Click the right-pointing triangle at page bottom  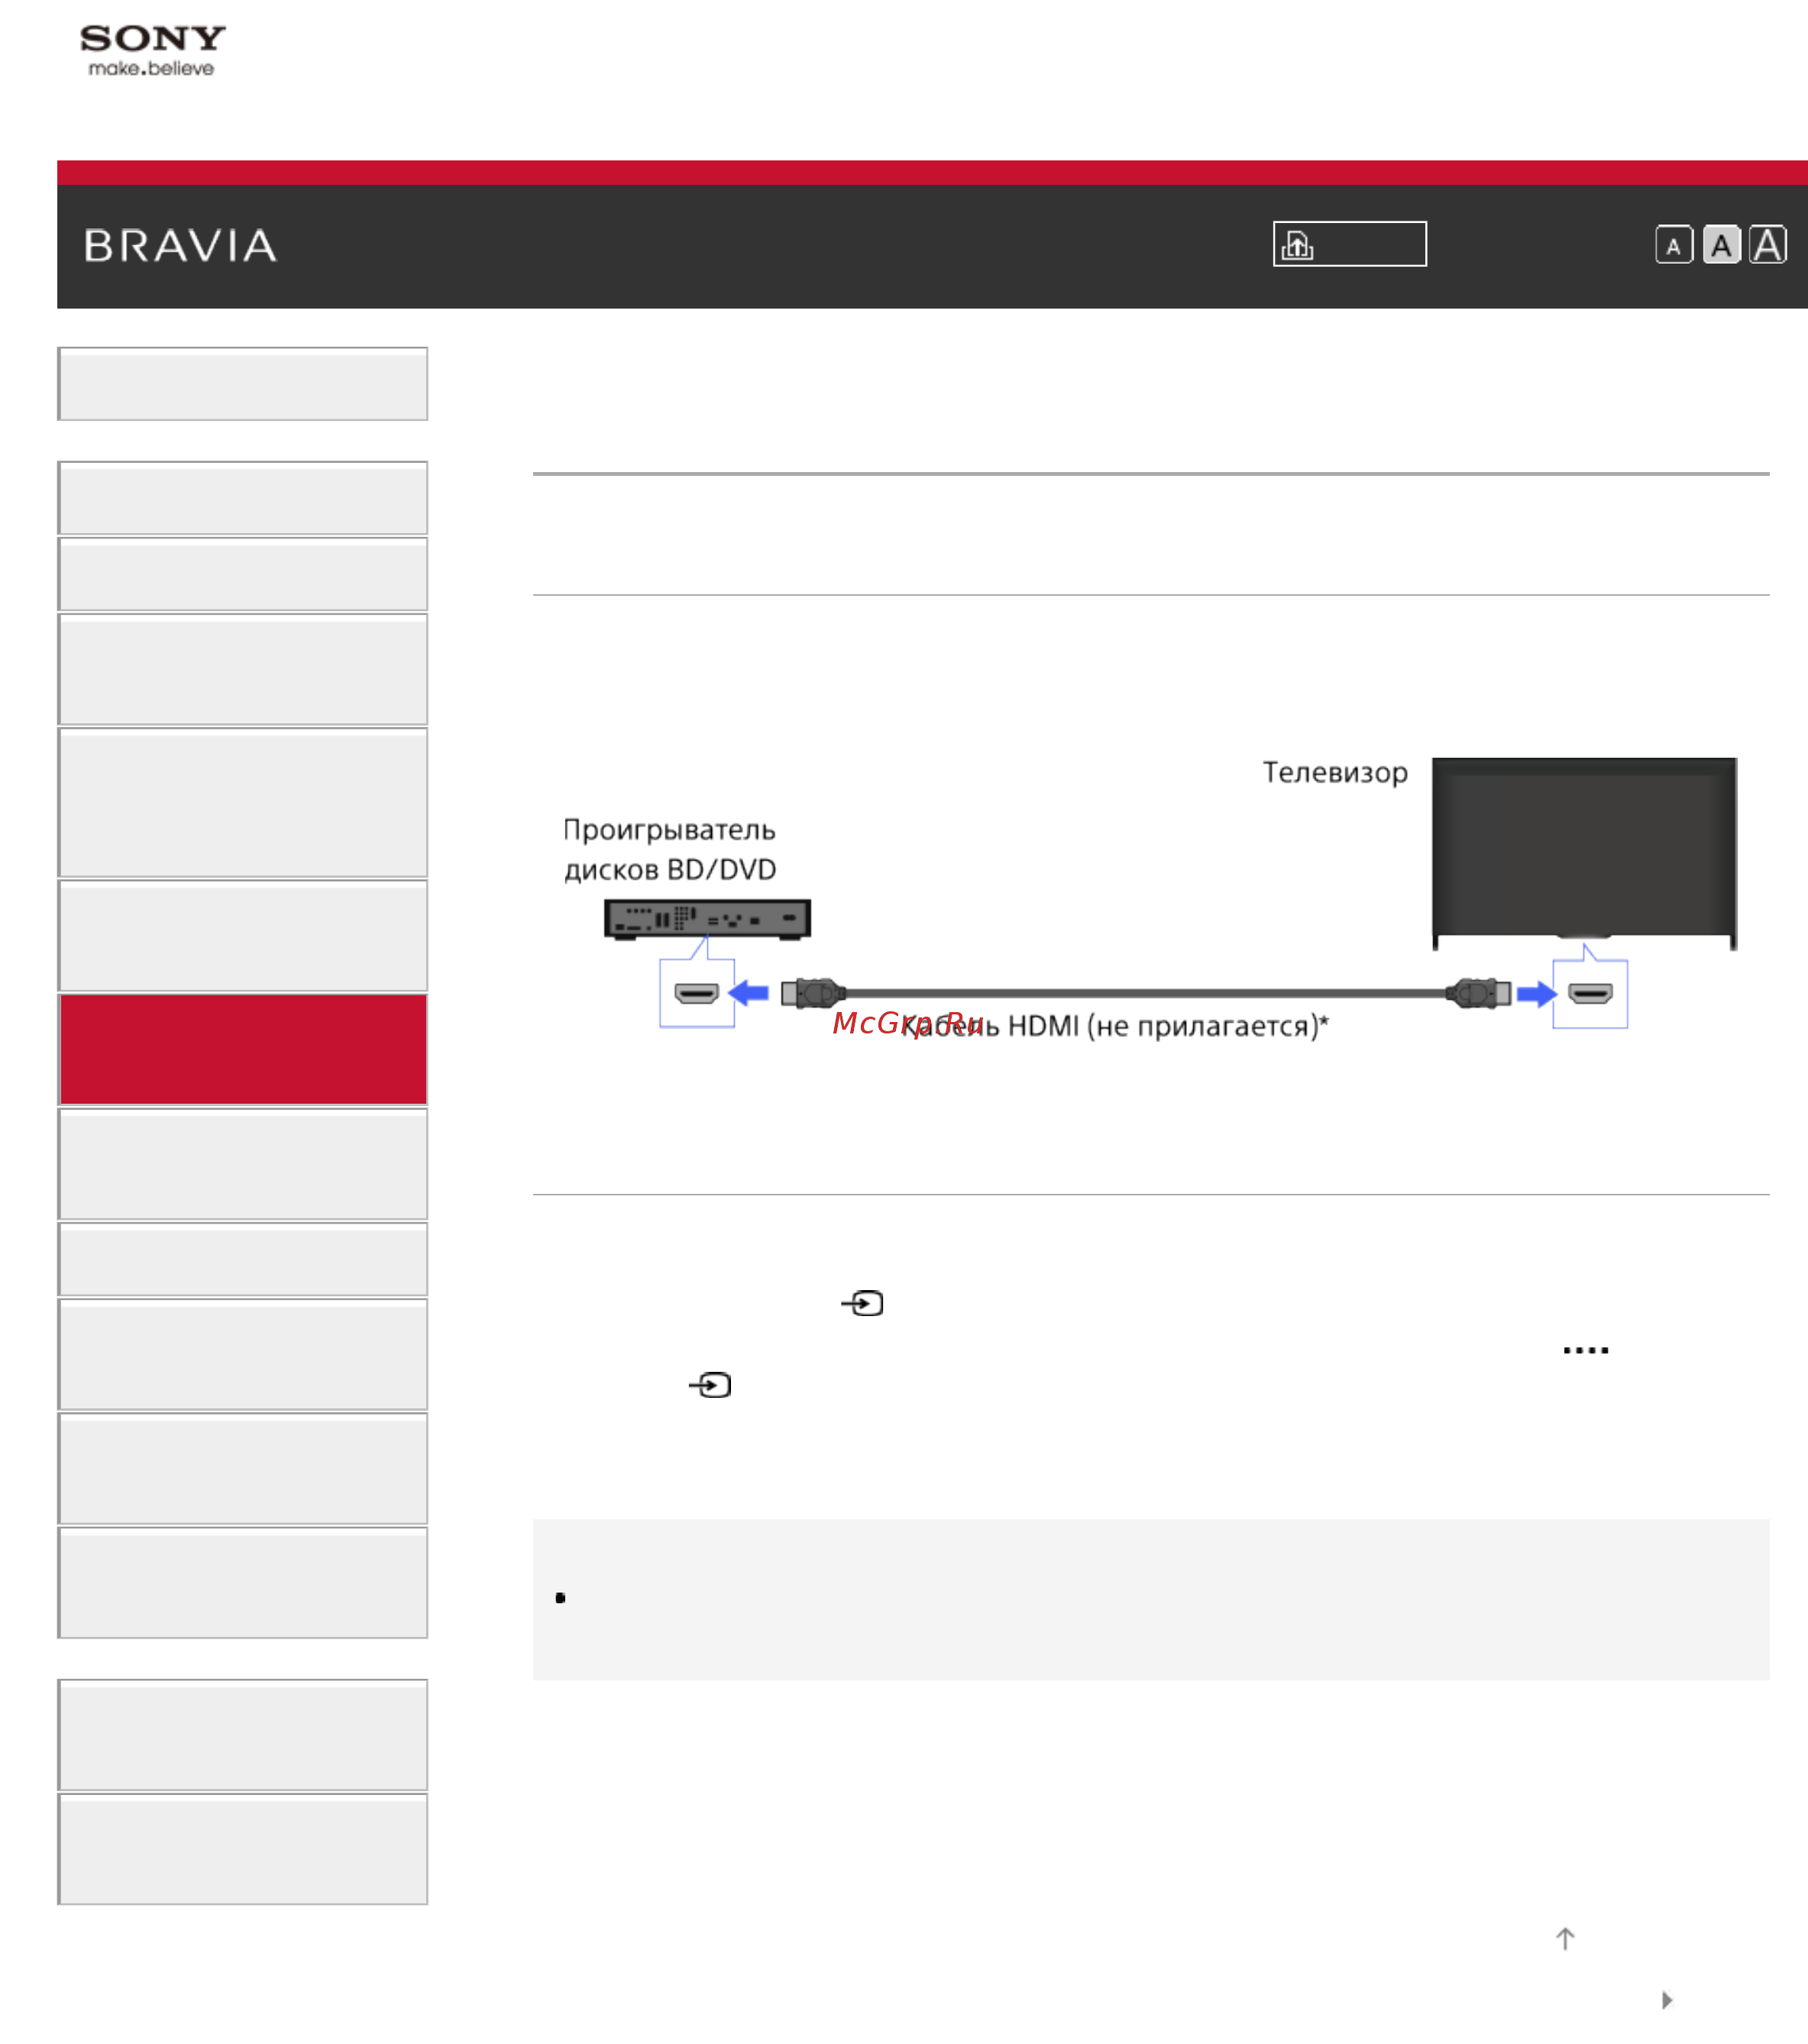1667,2000
